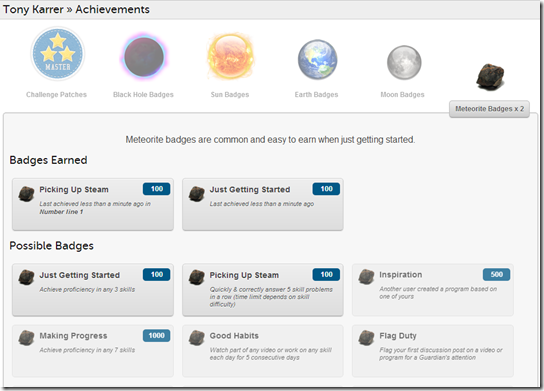The width and height of the screenshot is (544, 391).
Task: Switch to Moon Badges label
Action: pos(402,94)
